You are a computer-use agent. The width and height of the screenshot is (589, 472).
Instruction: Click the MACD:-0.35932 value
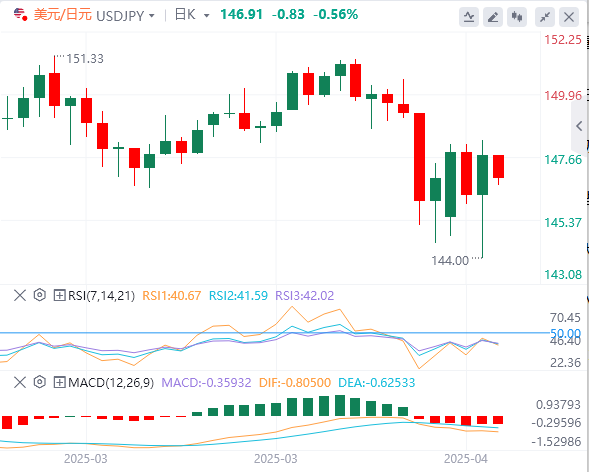tap(206, 383)
